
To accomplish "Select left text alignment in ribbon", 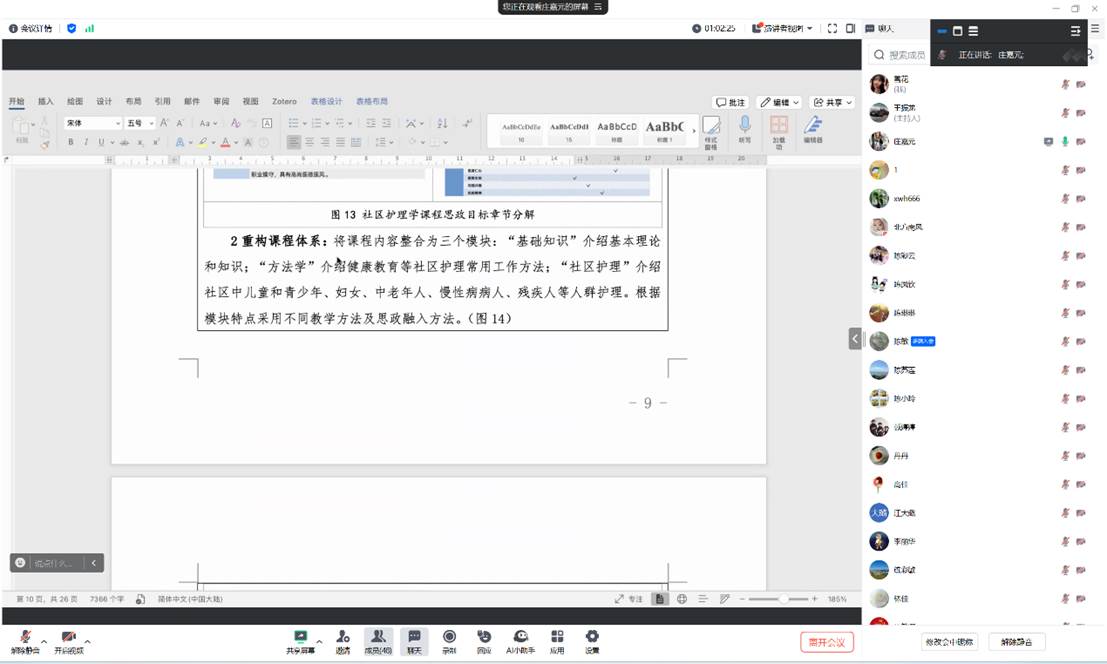I will (x=294, y=143).
